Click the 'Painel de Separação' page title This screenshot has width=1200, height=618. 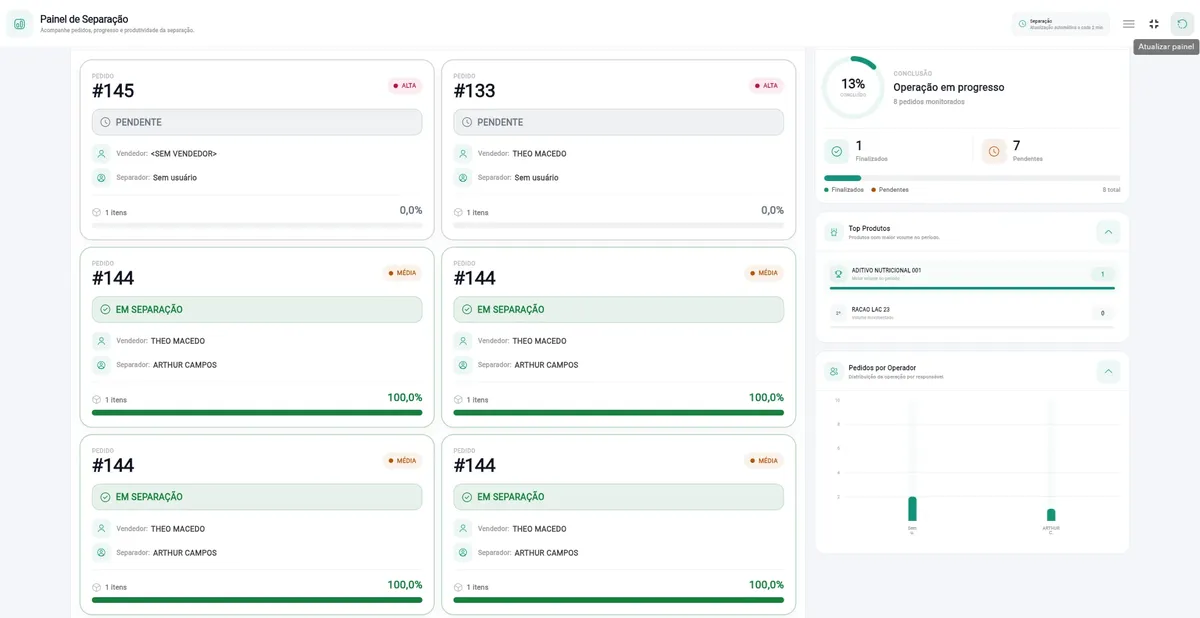84,19
